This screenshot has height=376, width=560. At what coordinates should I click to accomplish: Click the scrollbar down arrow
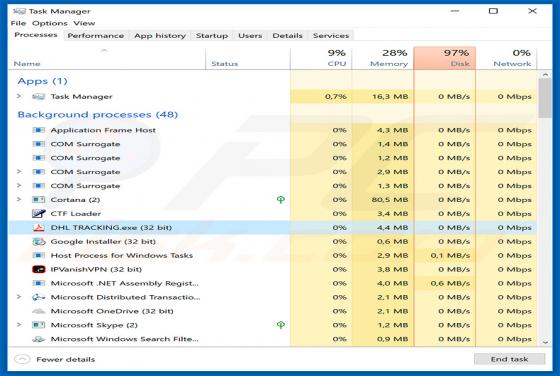click(545, 342)
